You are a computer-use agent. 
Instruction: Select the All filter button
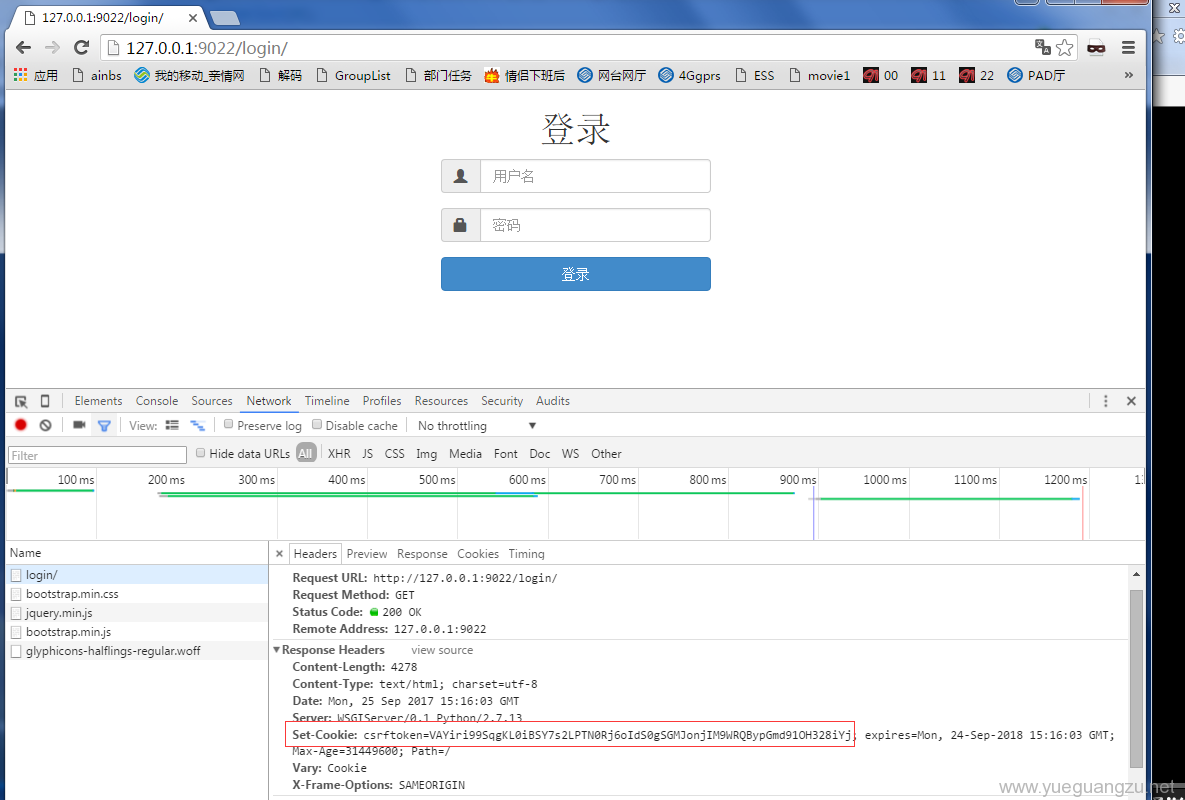pyautogui.click(x=305, y=453)
